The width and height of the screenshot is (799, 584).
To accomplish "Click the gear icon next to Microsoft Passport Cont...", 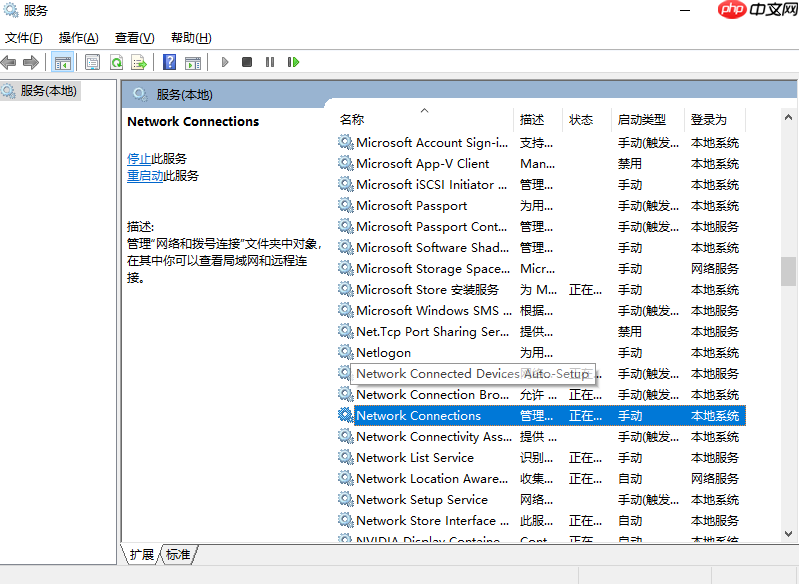I will point(345,226).
